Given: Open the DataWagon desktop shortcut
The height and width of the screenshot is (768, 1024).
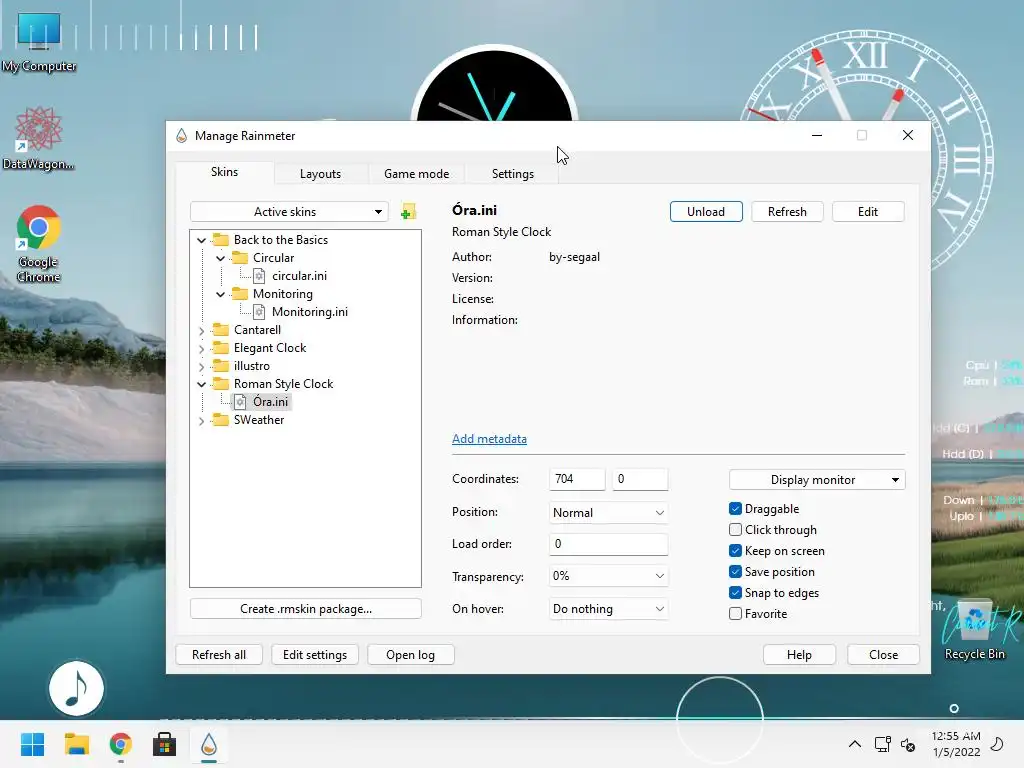Looking at the screenshot, I should pyautogui.click(x=38, y=138).
